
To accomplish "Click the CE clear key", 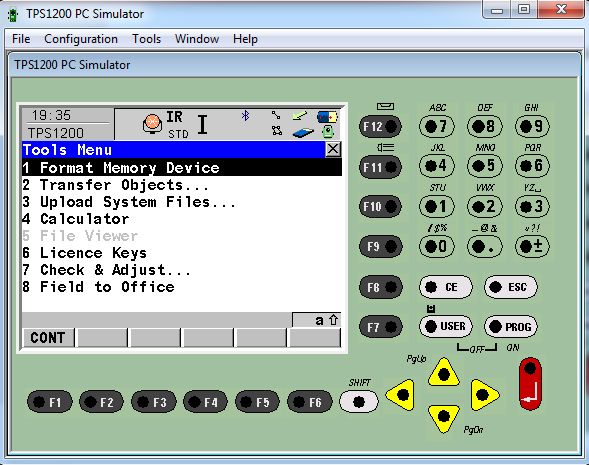I will [446, 287].
